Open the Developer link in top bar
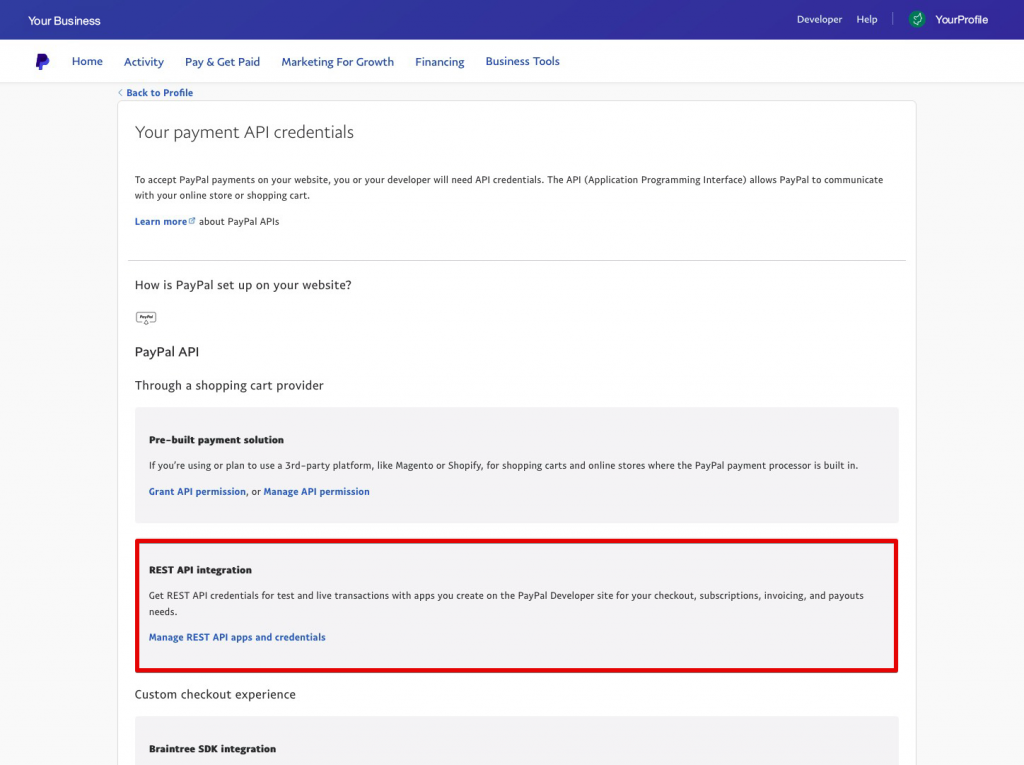 click(819, 20)
